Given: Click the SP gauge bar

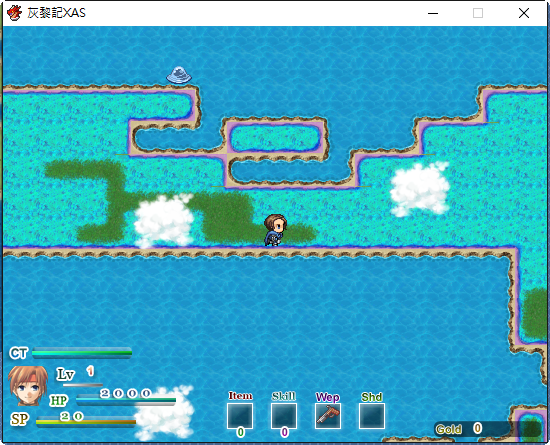Looking at the screenshot, I should 86,421.
